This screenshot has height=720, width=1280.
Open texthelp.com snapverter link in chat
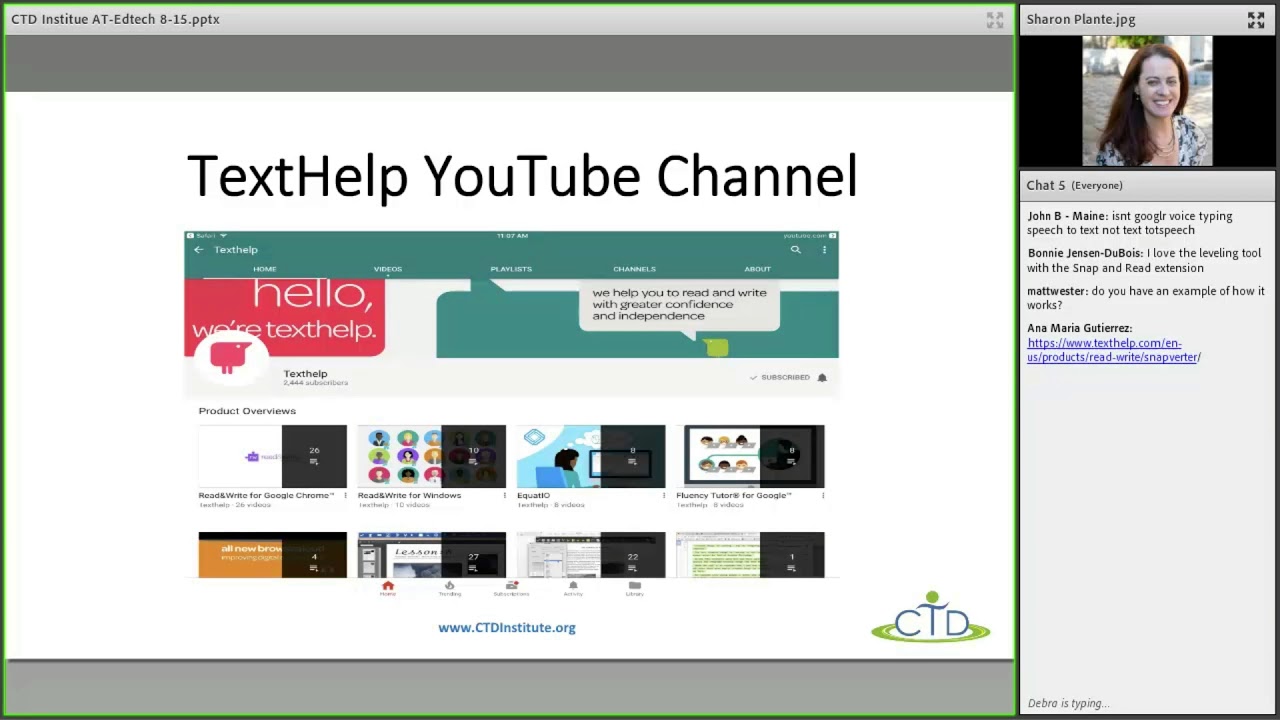pos(1114,350)
